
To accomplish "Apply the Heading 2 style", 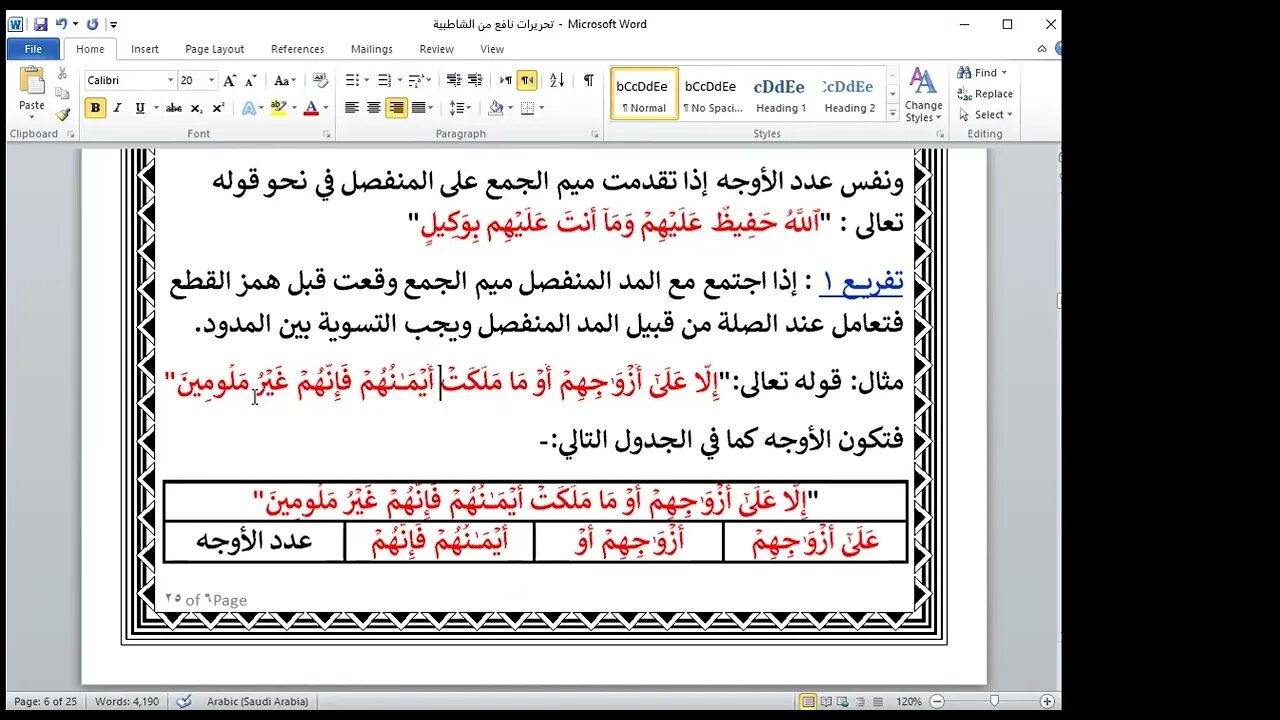I will [x=849, y=94].
